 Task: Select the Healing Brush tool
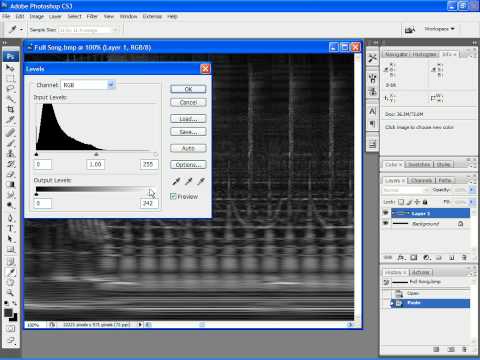[x=10, y=133]
